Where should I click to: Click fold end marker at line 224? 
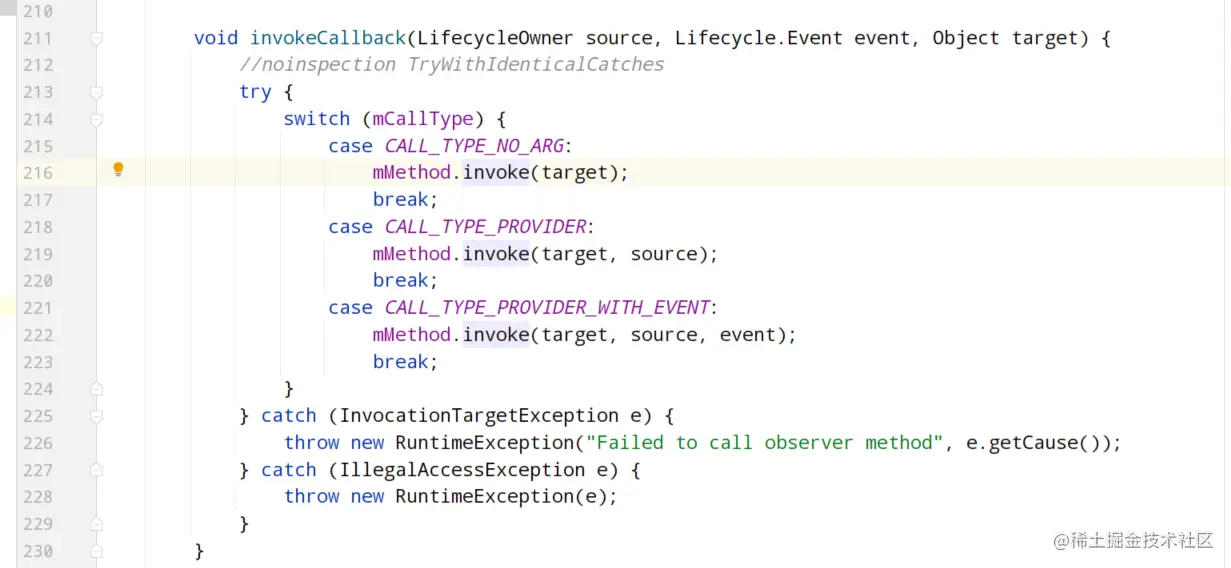click(x=97, y=388)
